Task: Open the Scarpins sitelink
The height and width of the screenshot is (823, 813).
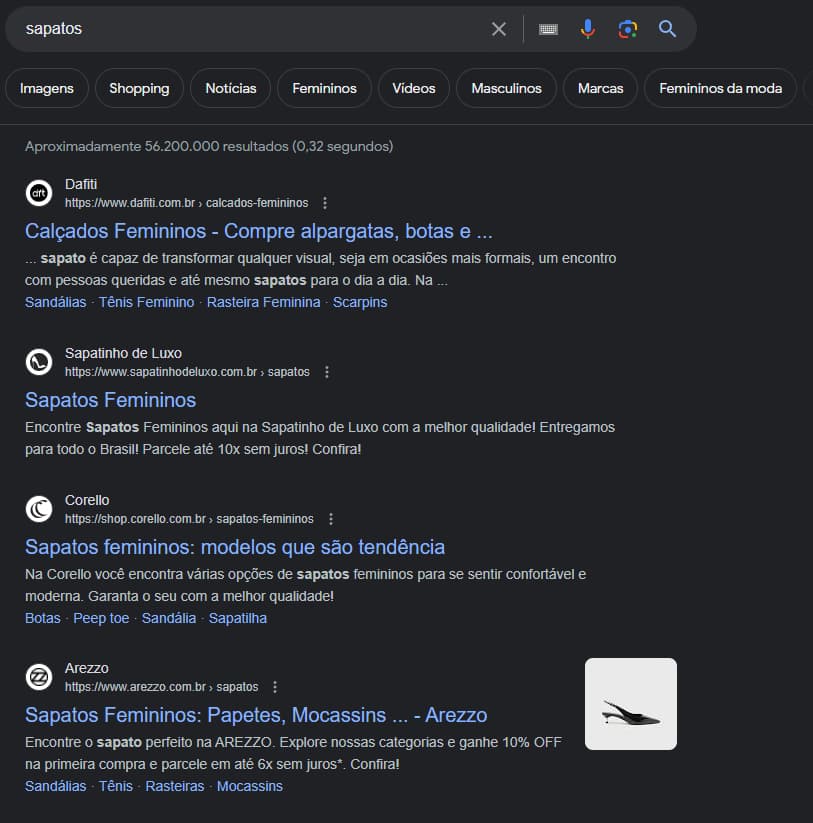Action: (x=360, y=302)
